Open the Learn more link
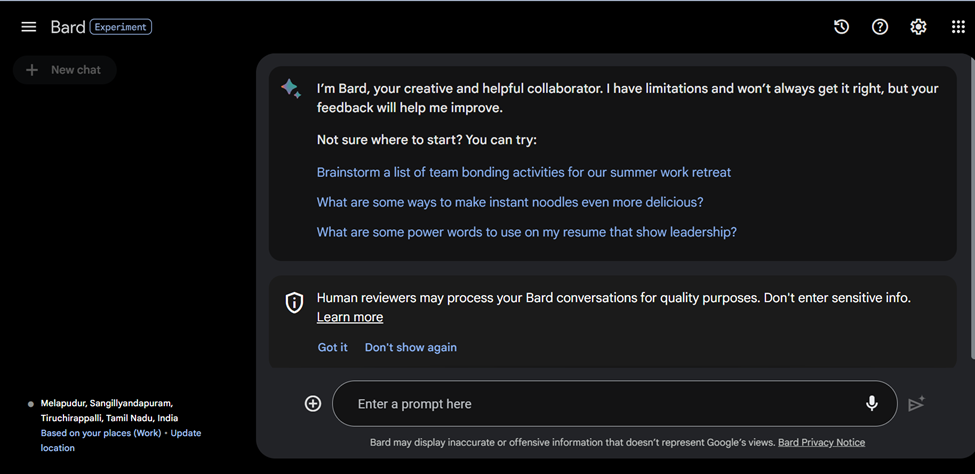 point(349,317)
